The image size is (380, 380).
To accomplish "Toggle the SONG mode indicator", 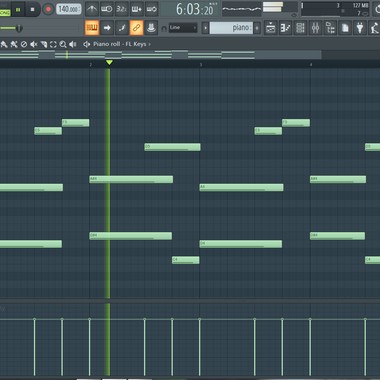I will coord(5,13).
